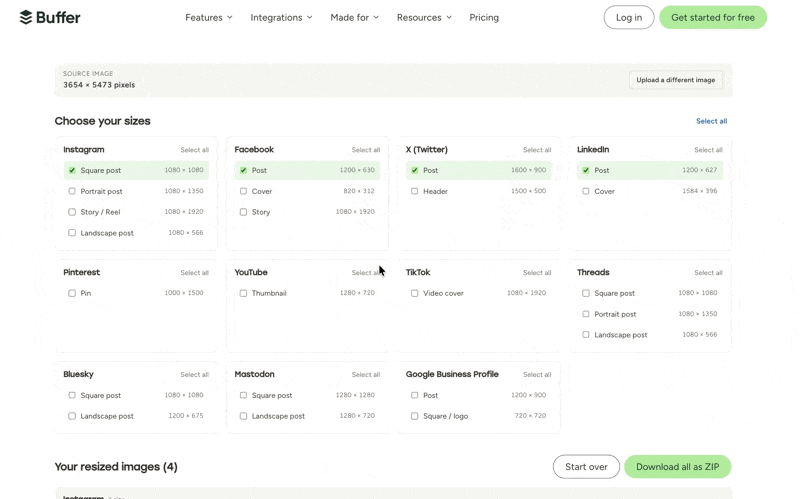800x499 pixels.
Task: Select all YouTube sizes
Action: point(366,273)
